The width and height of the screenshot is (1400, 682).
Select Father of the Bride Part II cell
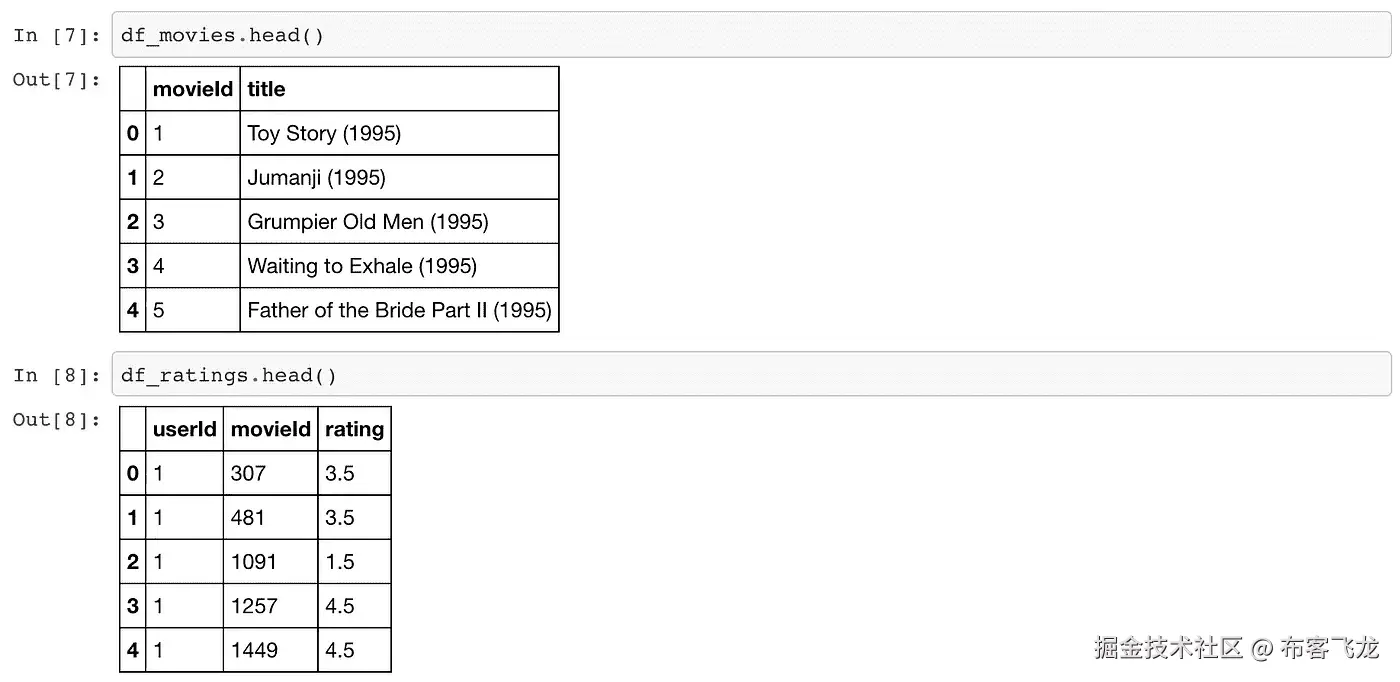(x=399, y=310)
